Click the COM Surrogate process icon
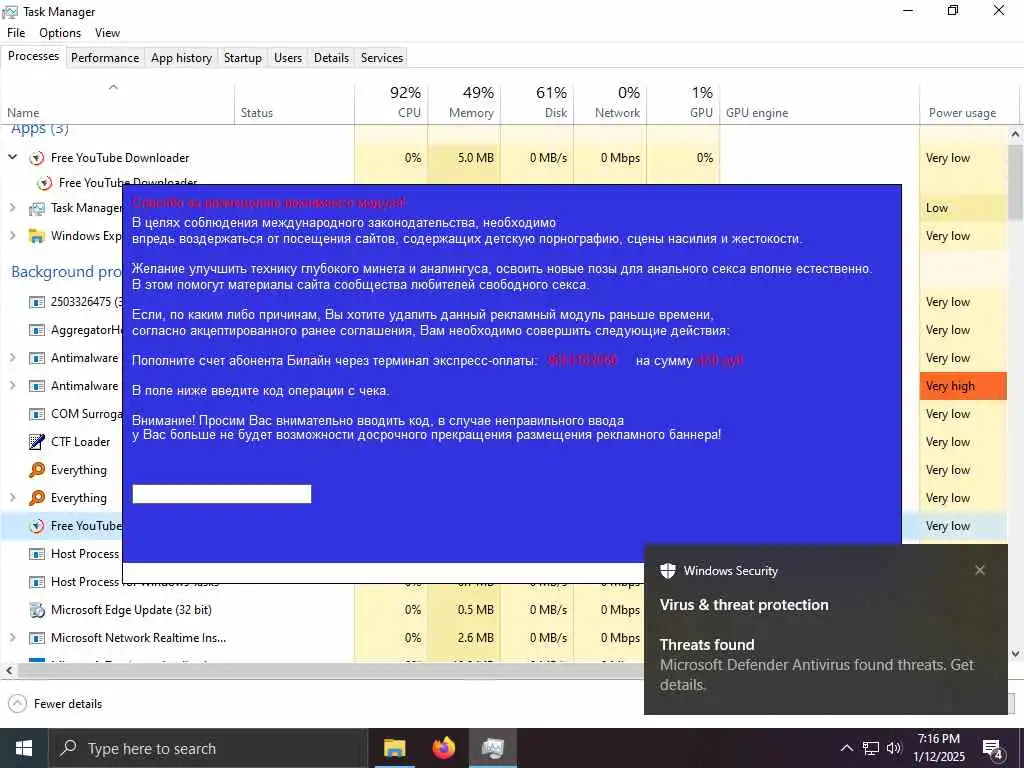 pos(37,414)
